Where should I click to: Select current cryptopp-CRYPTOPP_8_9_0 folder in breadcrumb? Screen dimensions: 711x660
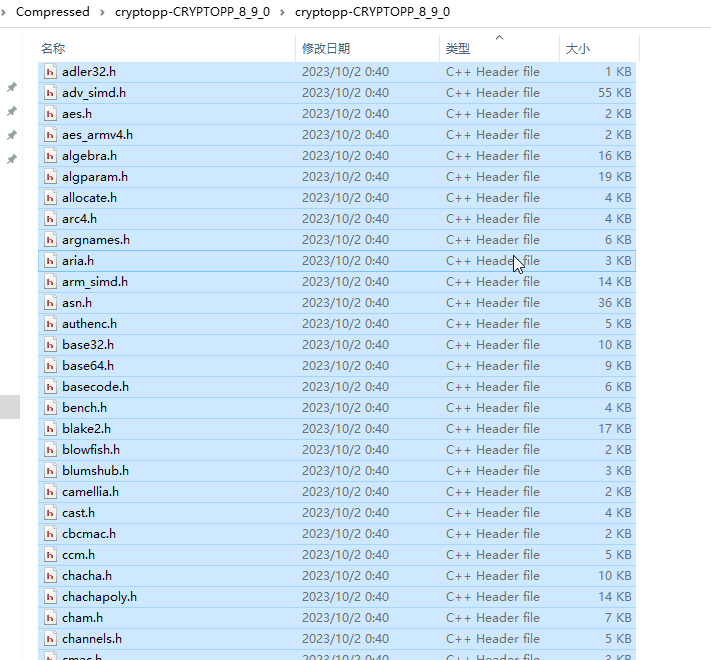tap(372, 12)
